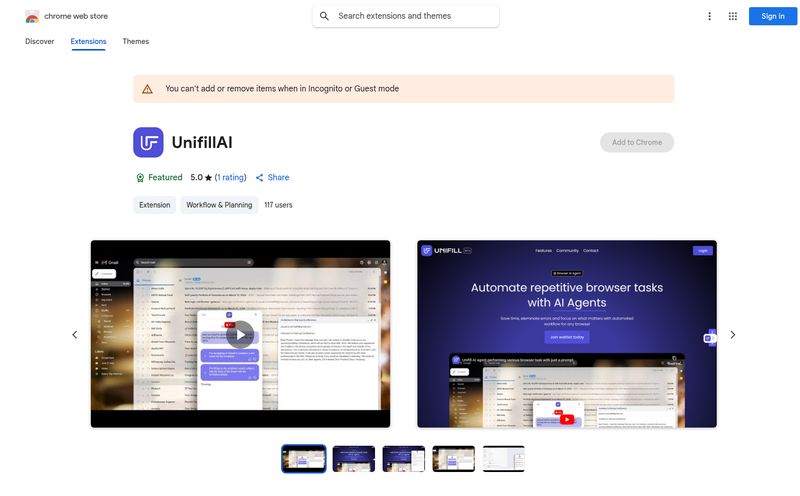Click the Workflow & Planning chip
Viewport: 800px width, 496px height.
click(x=219, y=205)
